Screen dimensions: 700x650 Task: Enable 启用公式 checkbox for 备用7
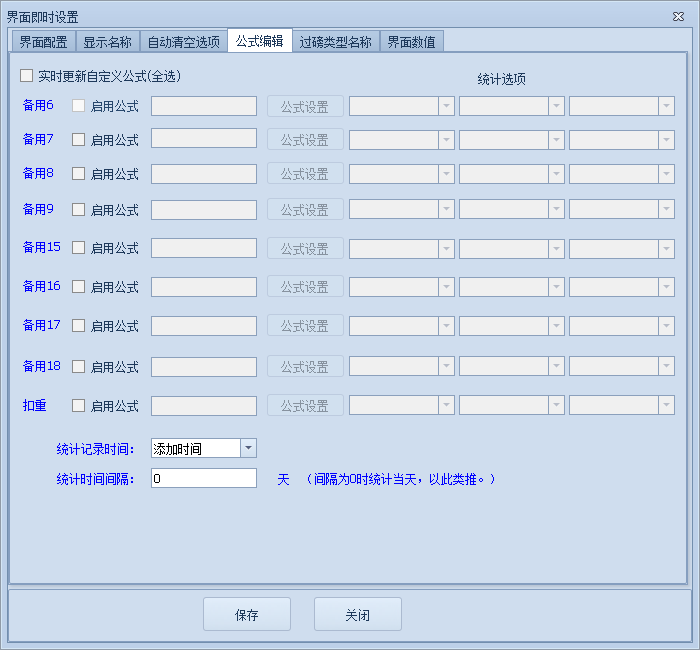click(x=79, y=140)
